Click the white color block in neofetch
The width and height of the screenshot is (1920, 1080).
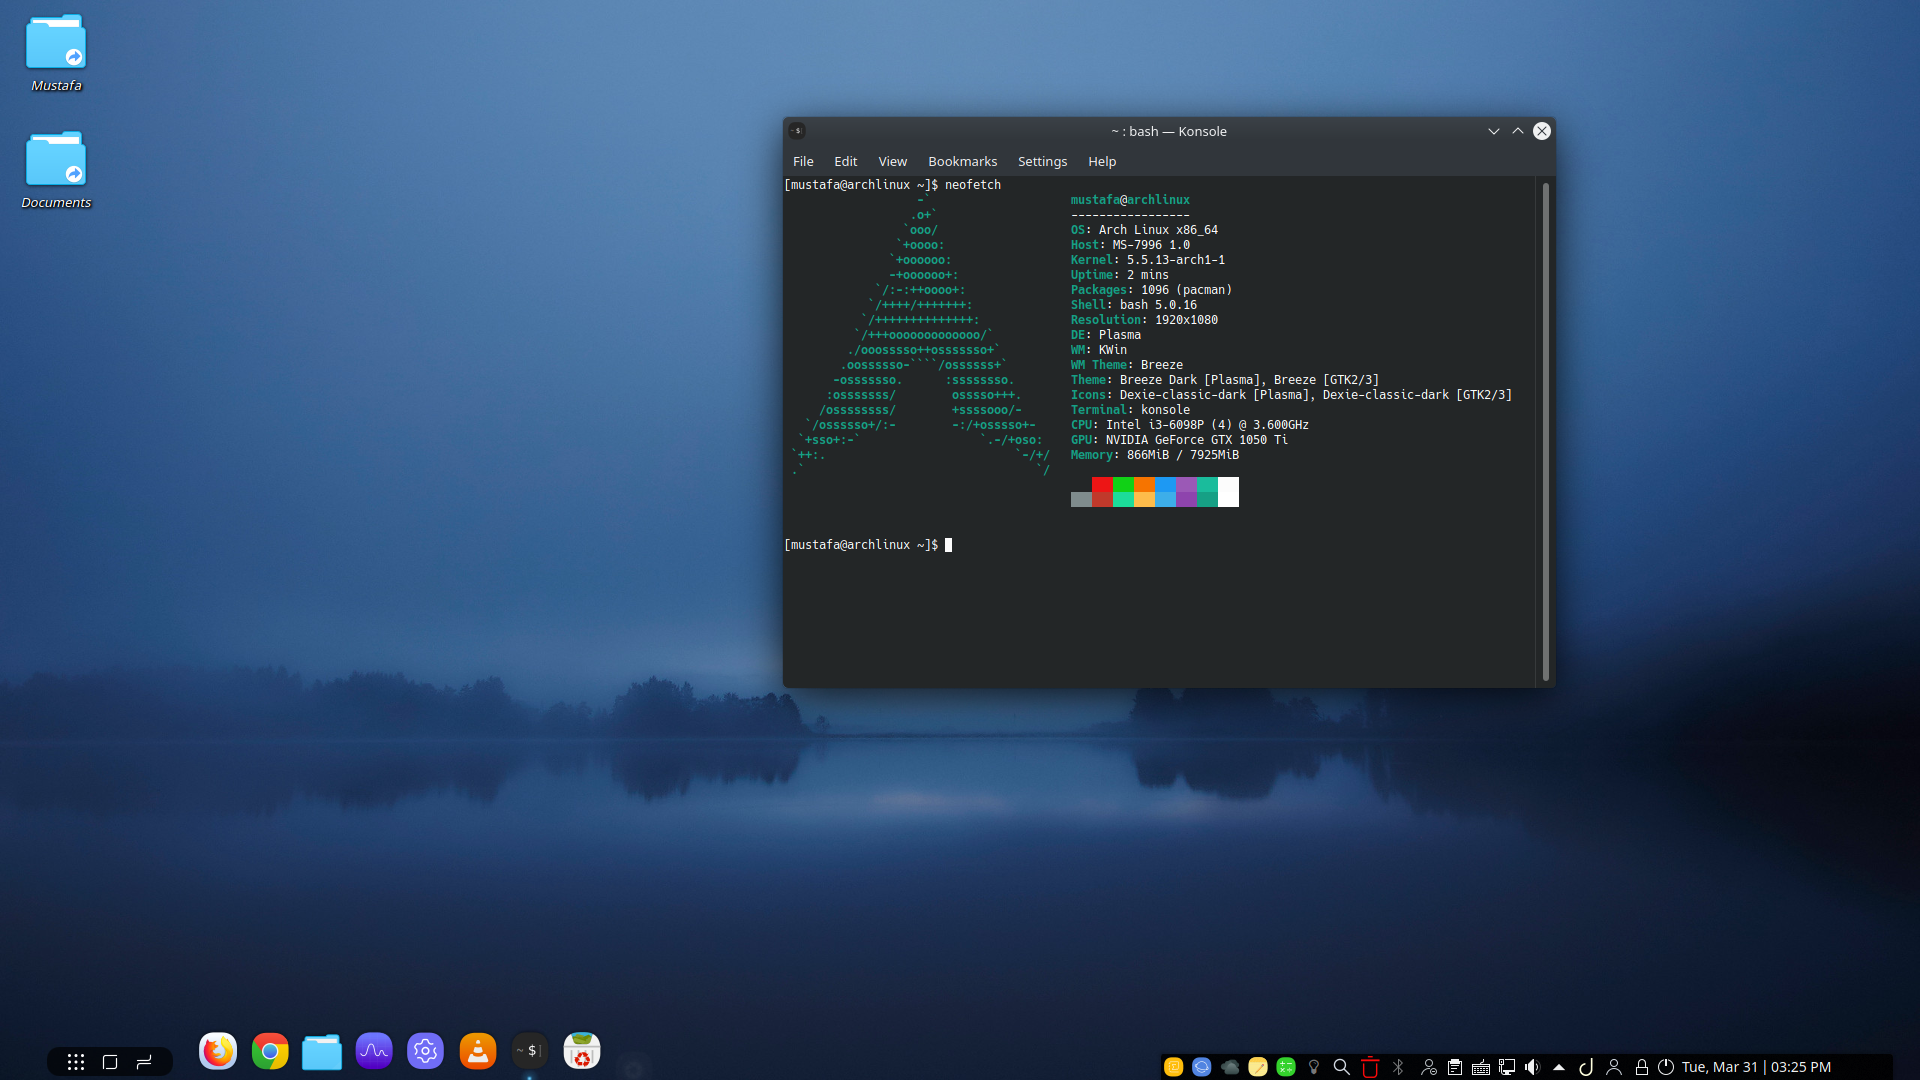[x=1228, y=491]
